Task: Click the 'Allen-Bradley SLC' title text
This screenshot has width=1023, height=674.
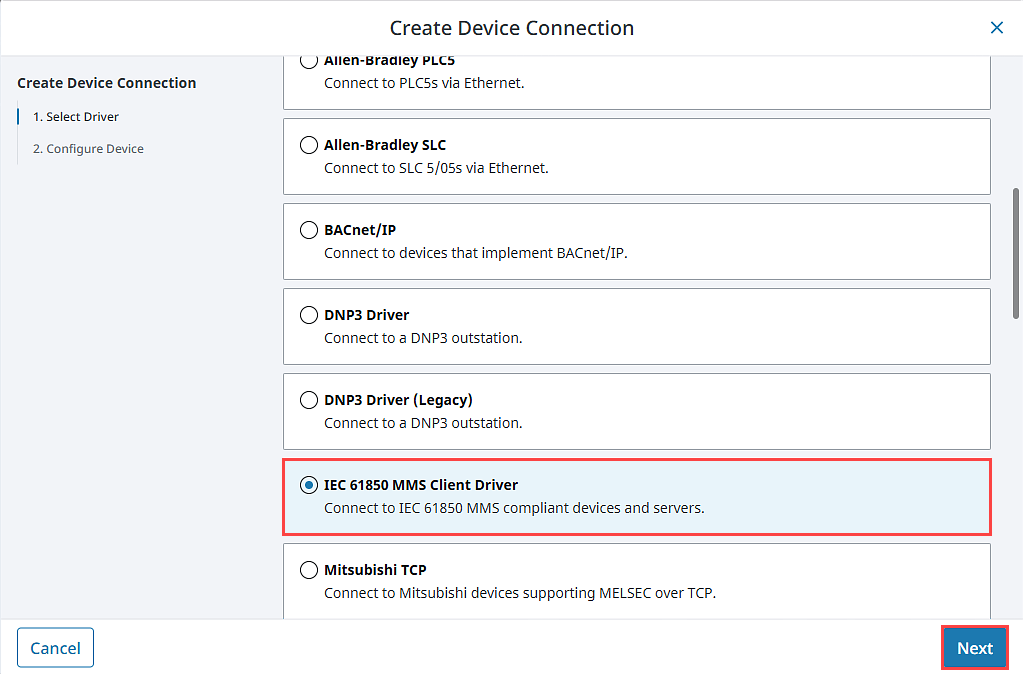Action: pos(385,145)
